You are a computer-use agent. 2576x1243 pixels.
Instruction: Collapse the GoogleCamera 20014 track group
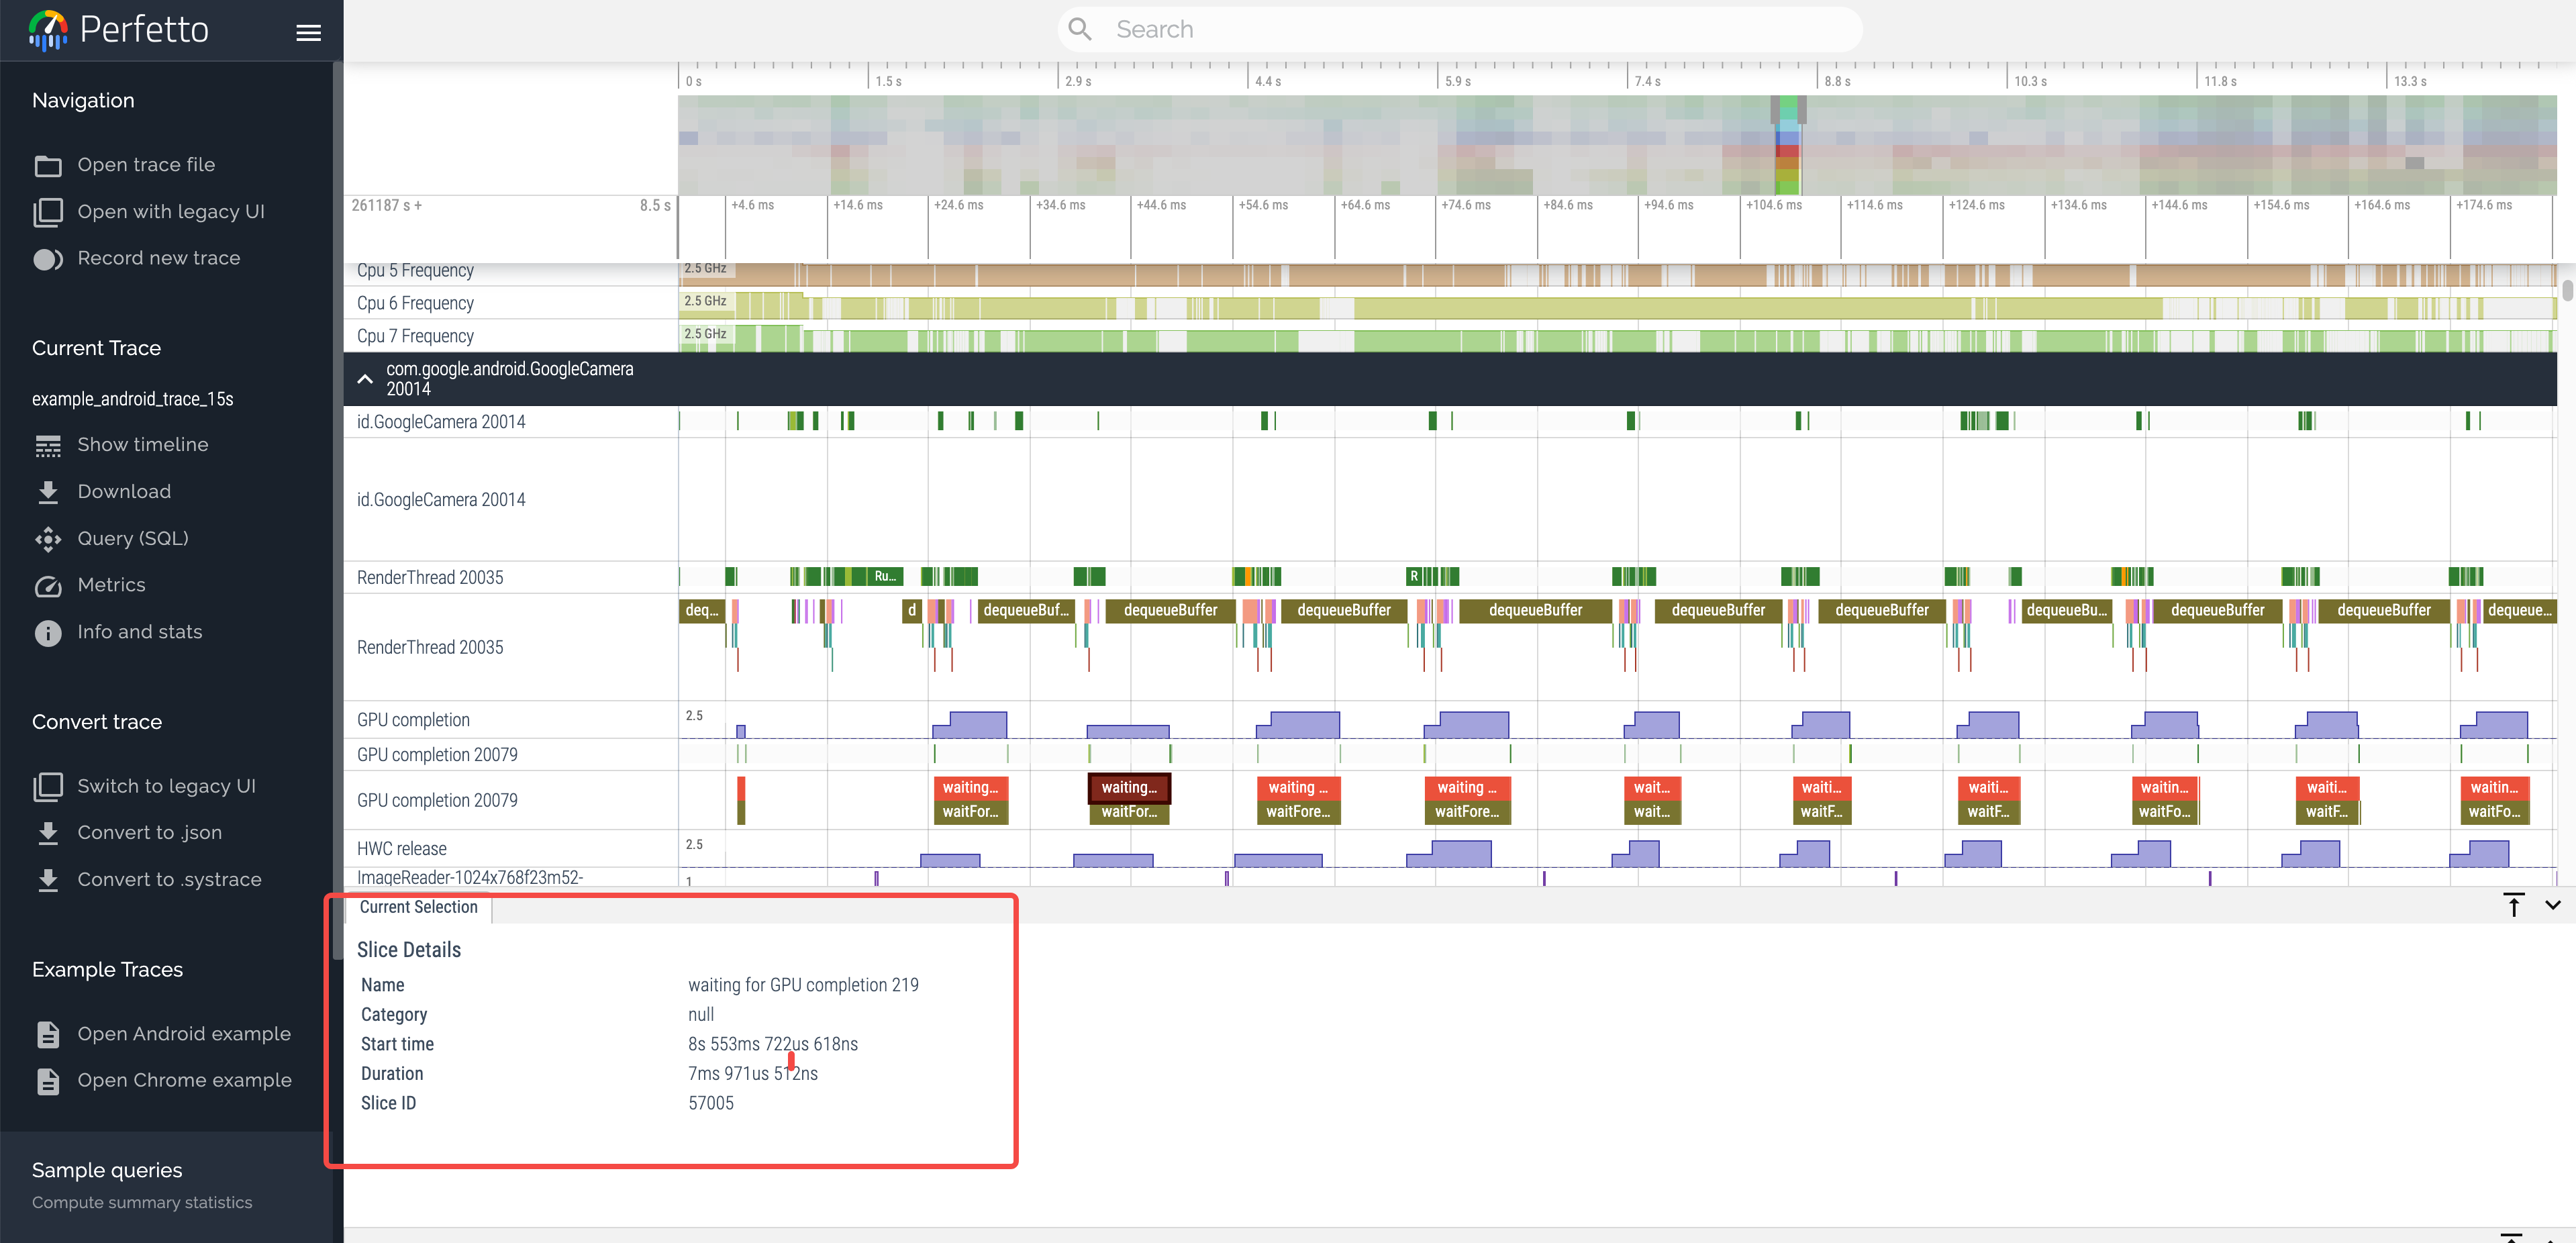365,379
